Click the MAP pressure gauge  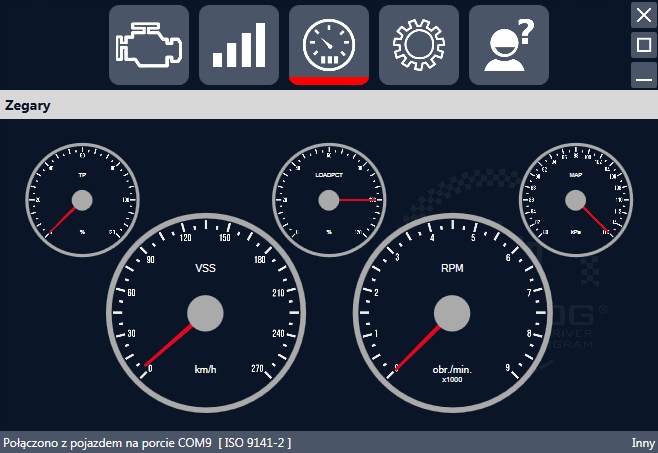coord(575,200)
